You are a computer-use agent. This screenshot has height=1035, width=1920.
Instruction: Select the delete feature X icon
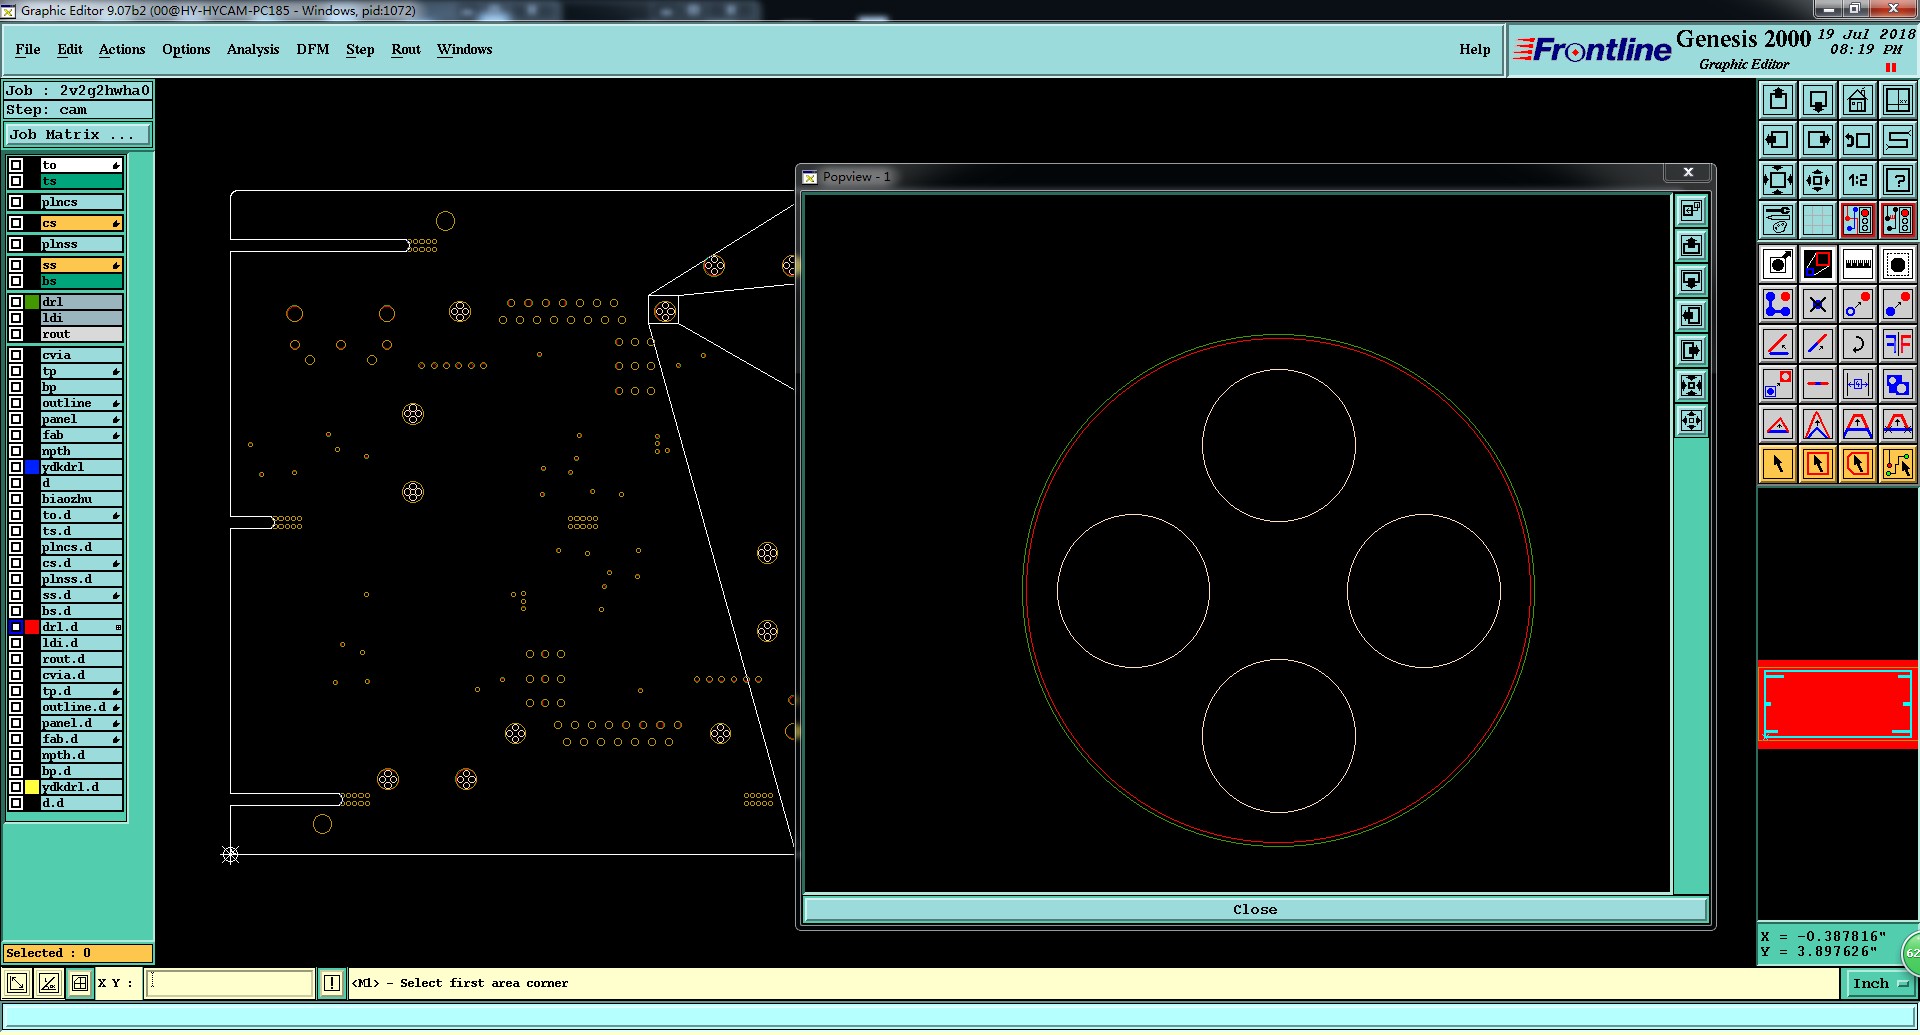tap(1818, 304)
